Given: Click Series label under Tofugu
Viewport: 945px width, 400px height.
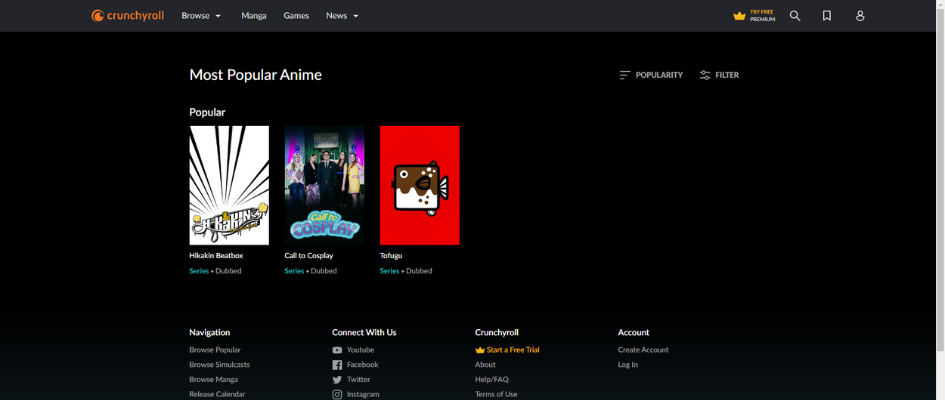Looking at the screenshot, I should pos(389,271).
